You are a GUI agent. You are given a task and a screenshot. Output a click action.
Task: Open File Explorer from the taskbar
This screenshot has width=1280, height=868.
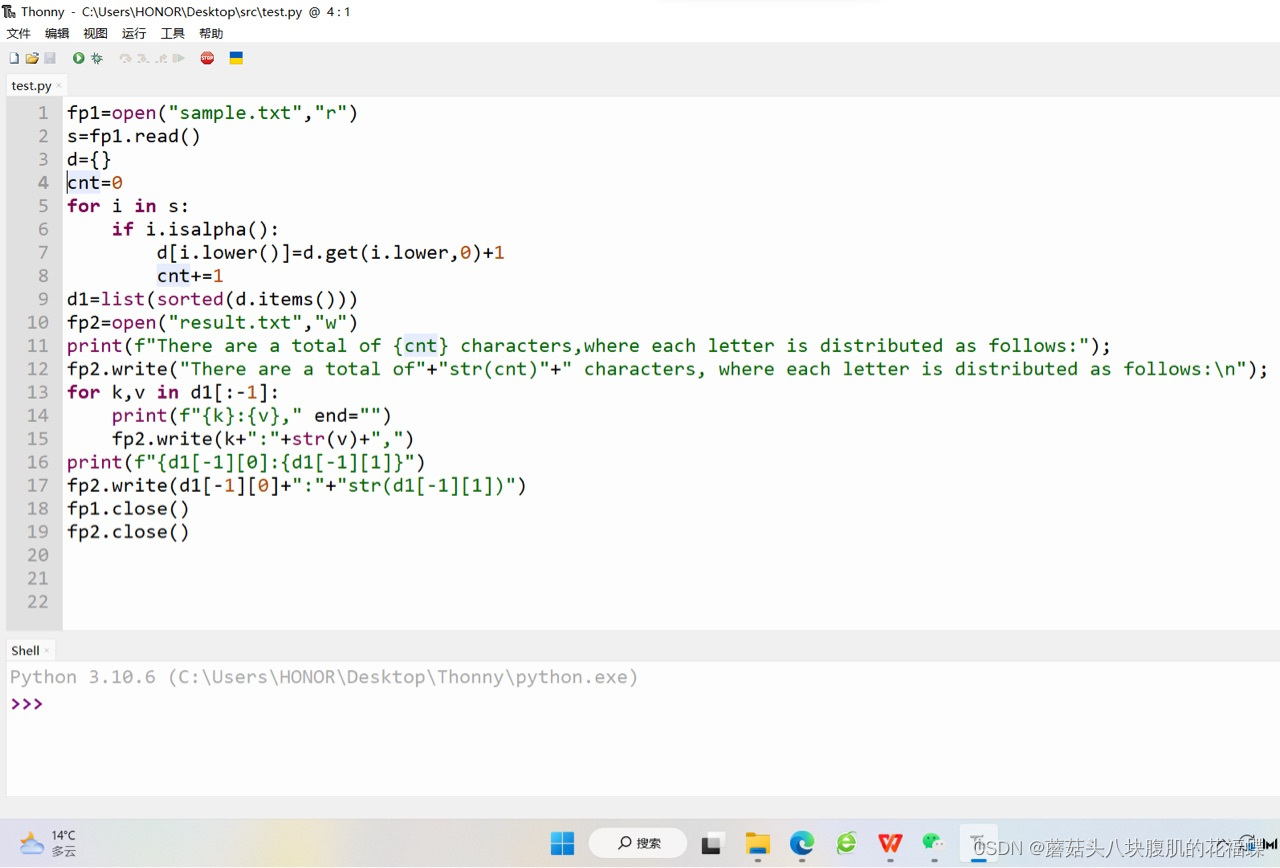758,843
